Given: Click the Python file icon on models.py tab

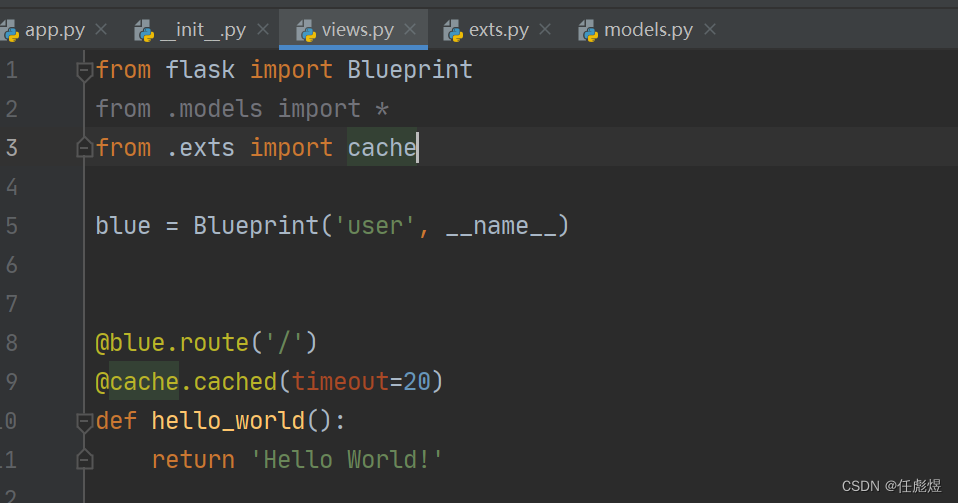Looking at the screenshot, I should pyautogui.click(x=588, y=30).
